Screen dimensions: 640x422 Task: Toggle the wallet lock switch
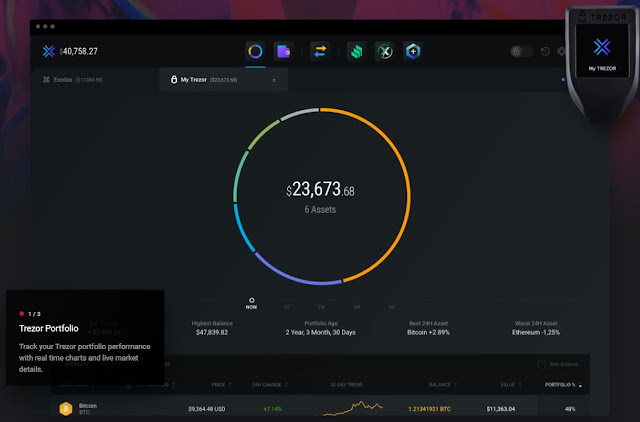click(521, 51)
